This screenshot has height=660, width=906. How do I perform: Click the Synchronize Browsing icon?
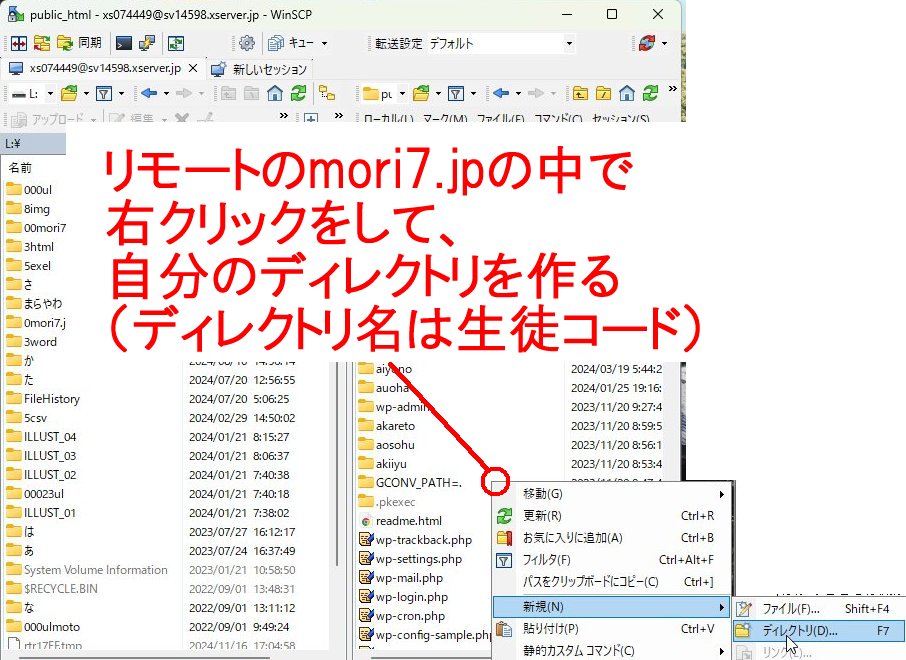42,43
